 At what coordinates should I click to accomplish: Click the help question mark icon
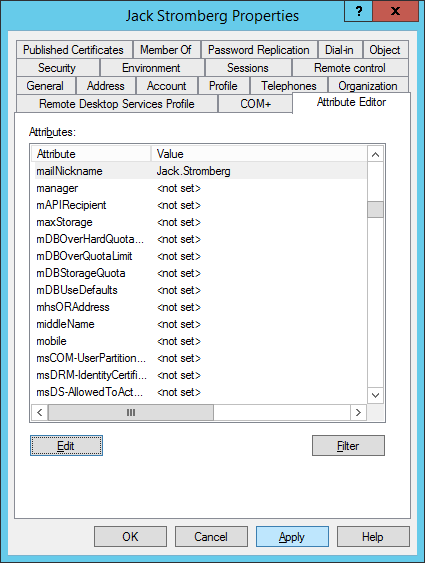(358, 11)
